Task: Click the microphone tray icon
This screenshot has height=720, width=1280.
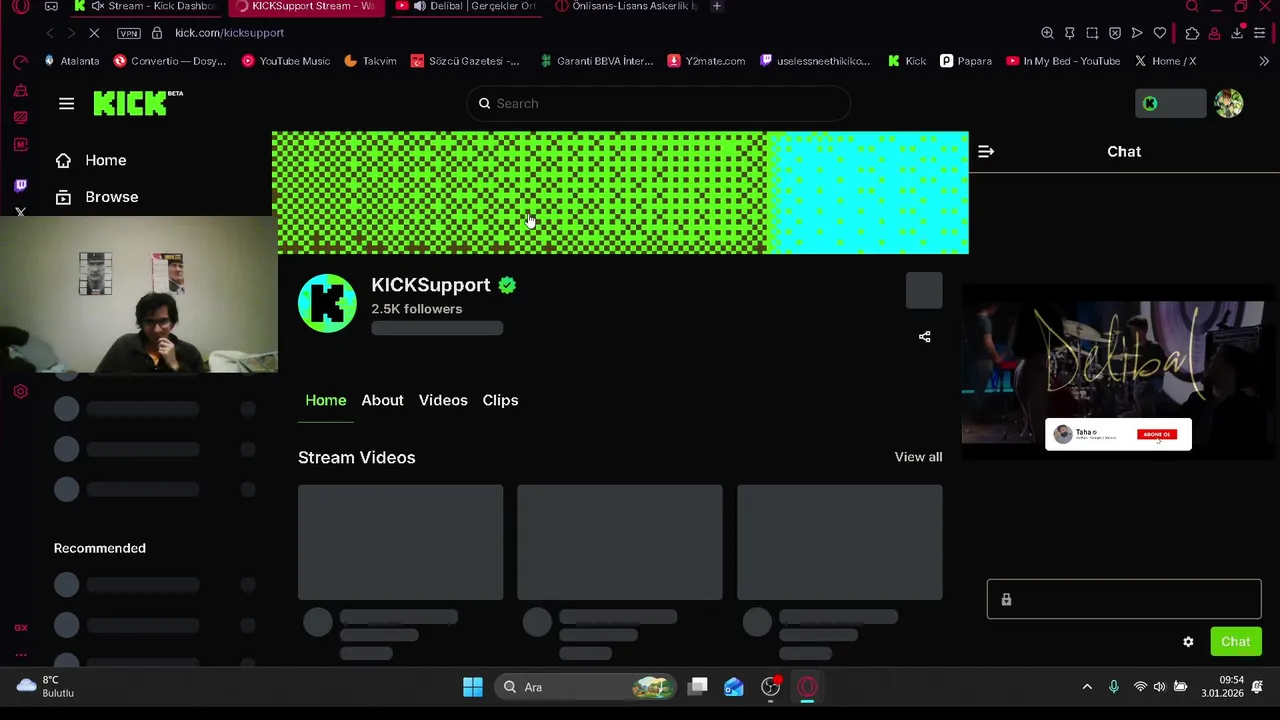Action: pyautogui.click(x=1114, y=687)
